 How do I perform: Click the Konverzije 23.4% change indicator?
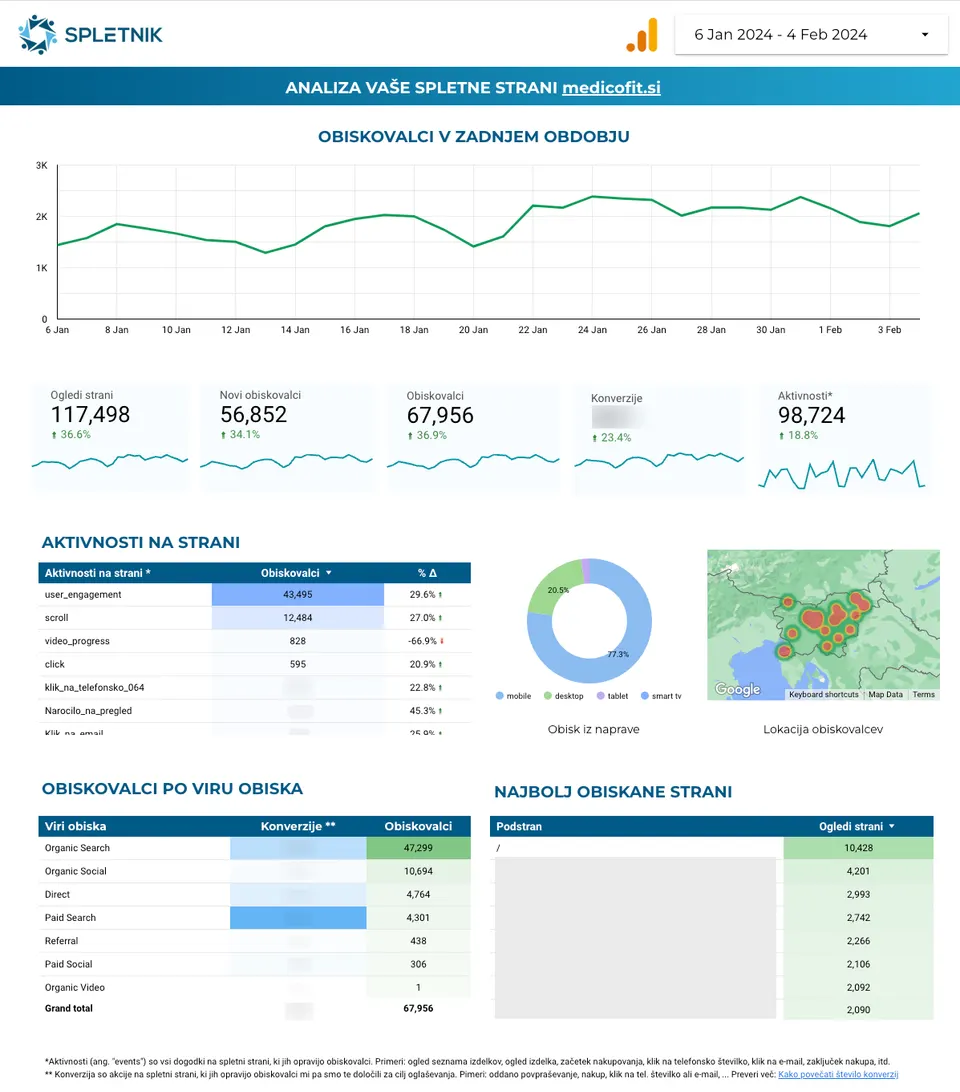tap(612, 438)
